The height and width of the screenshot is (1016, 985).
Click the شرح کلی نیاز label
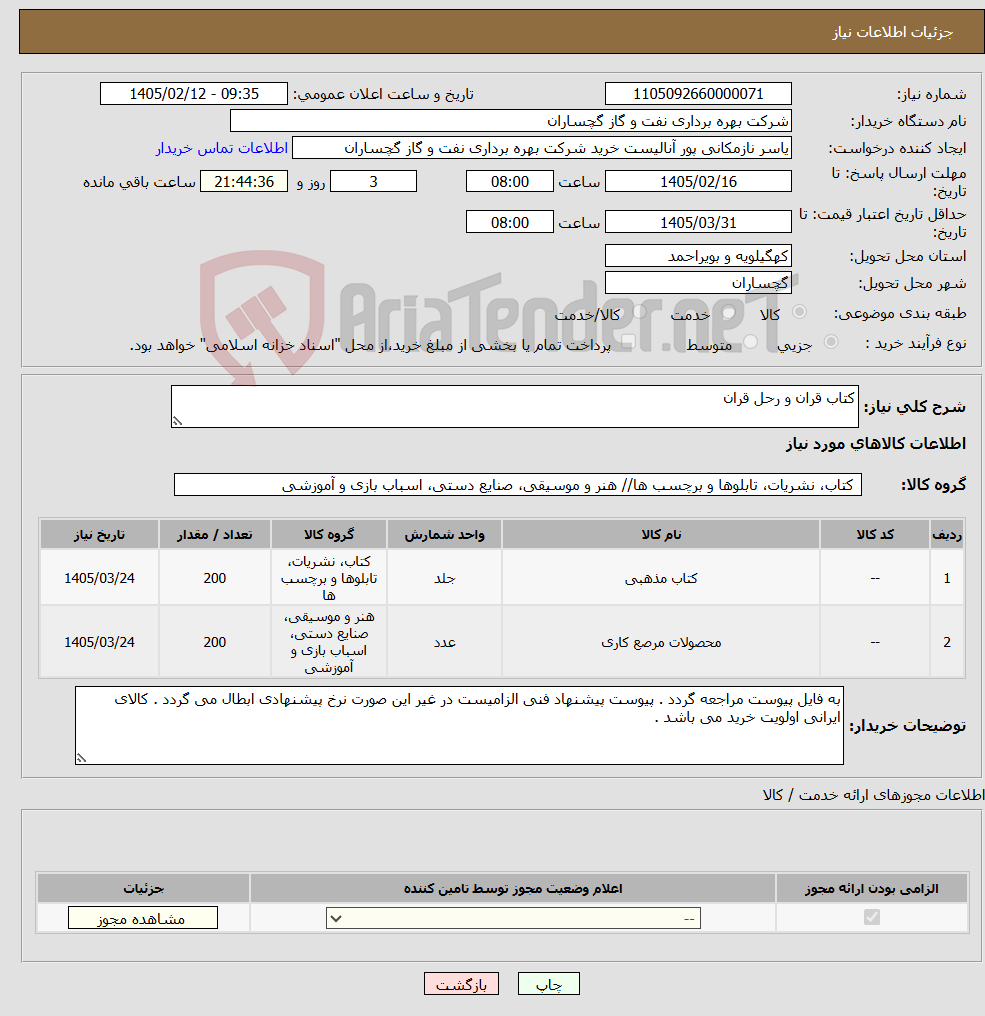(914, 407)
